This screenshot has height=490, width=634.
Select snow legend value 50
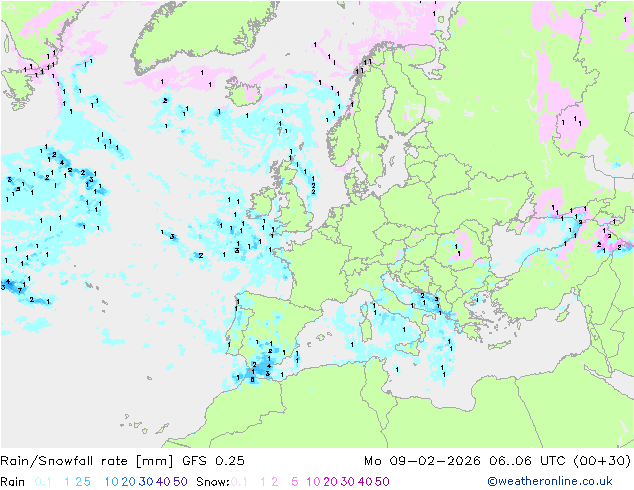[x=383, y=482]
